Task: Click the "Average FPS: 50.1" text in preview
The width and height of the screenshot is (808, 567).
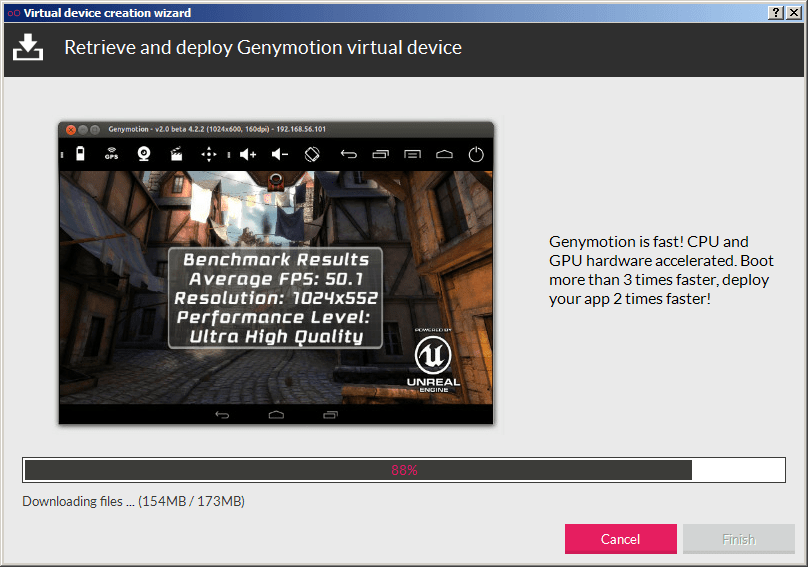Action: (276, 279)
